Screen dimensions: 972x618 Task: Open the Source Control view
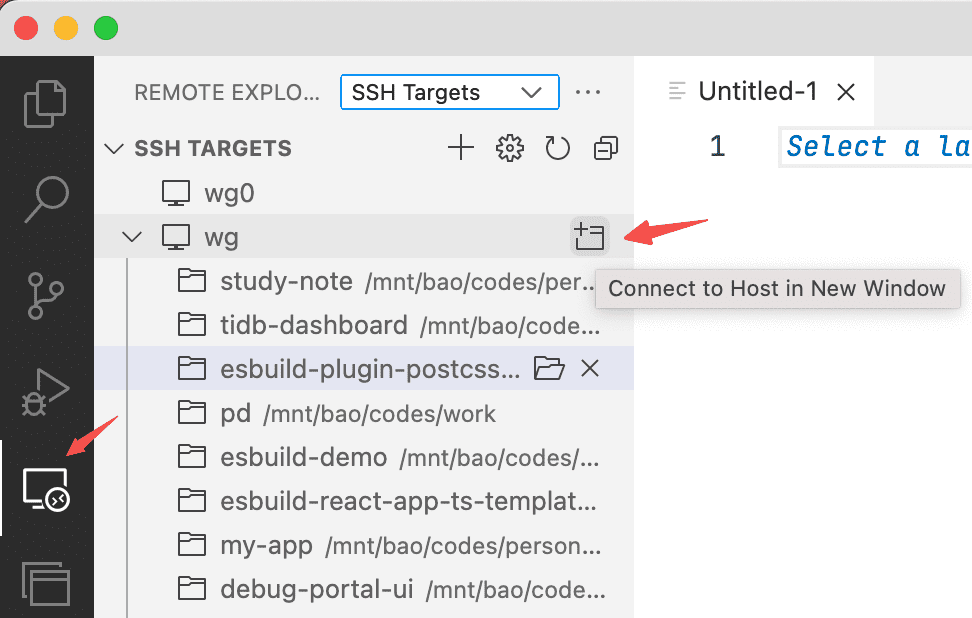point(46,298)
